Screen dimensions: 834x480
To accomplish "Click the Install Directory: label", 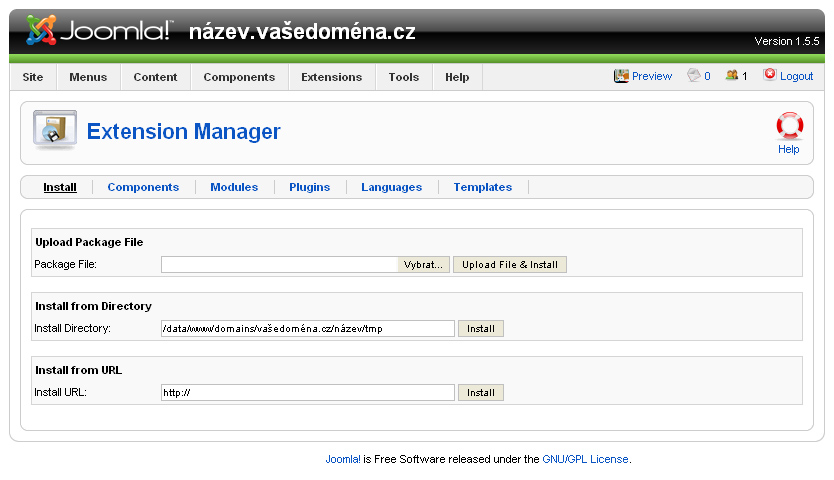I will point(72,328).
